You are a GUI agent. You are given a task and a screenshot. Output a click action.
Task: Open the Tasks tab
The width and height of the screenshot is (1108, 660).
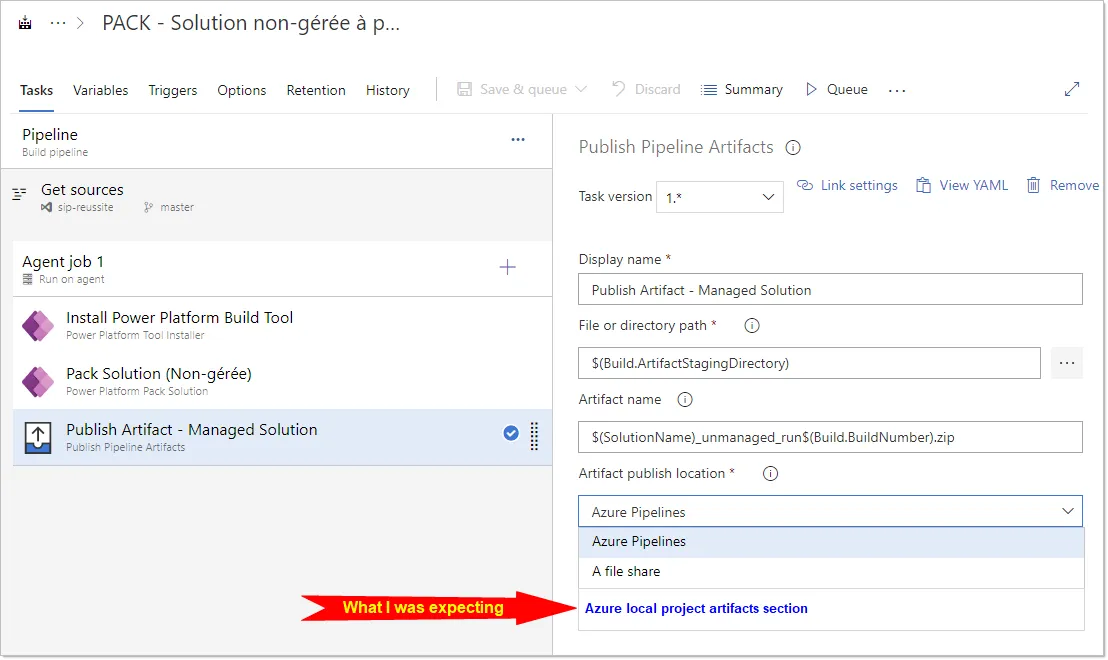click(x=36, y=90)
